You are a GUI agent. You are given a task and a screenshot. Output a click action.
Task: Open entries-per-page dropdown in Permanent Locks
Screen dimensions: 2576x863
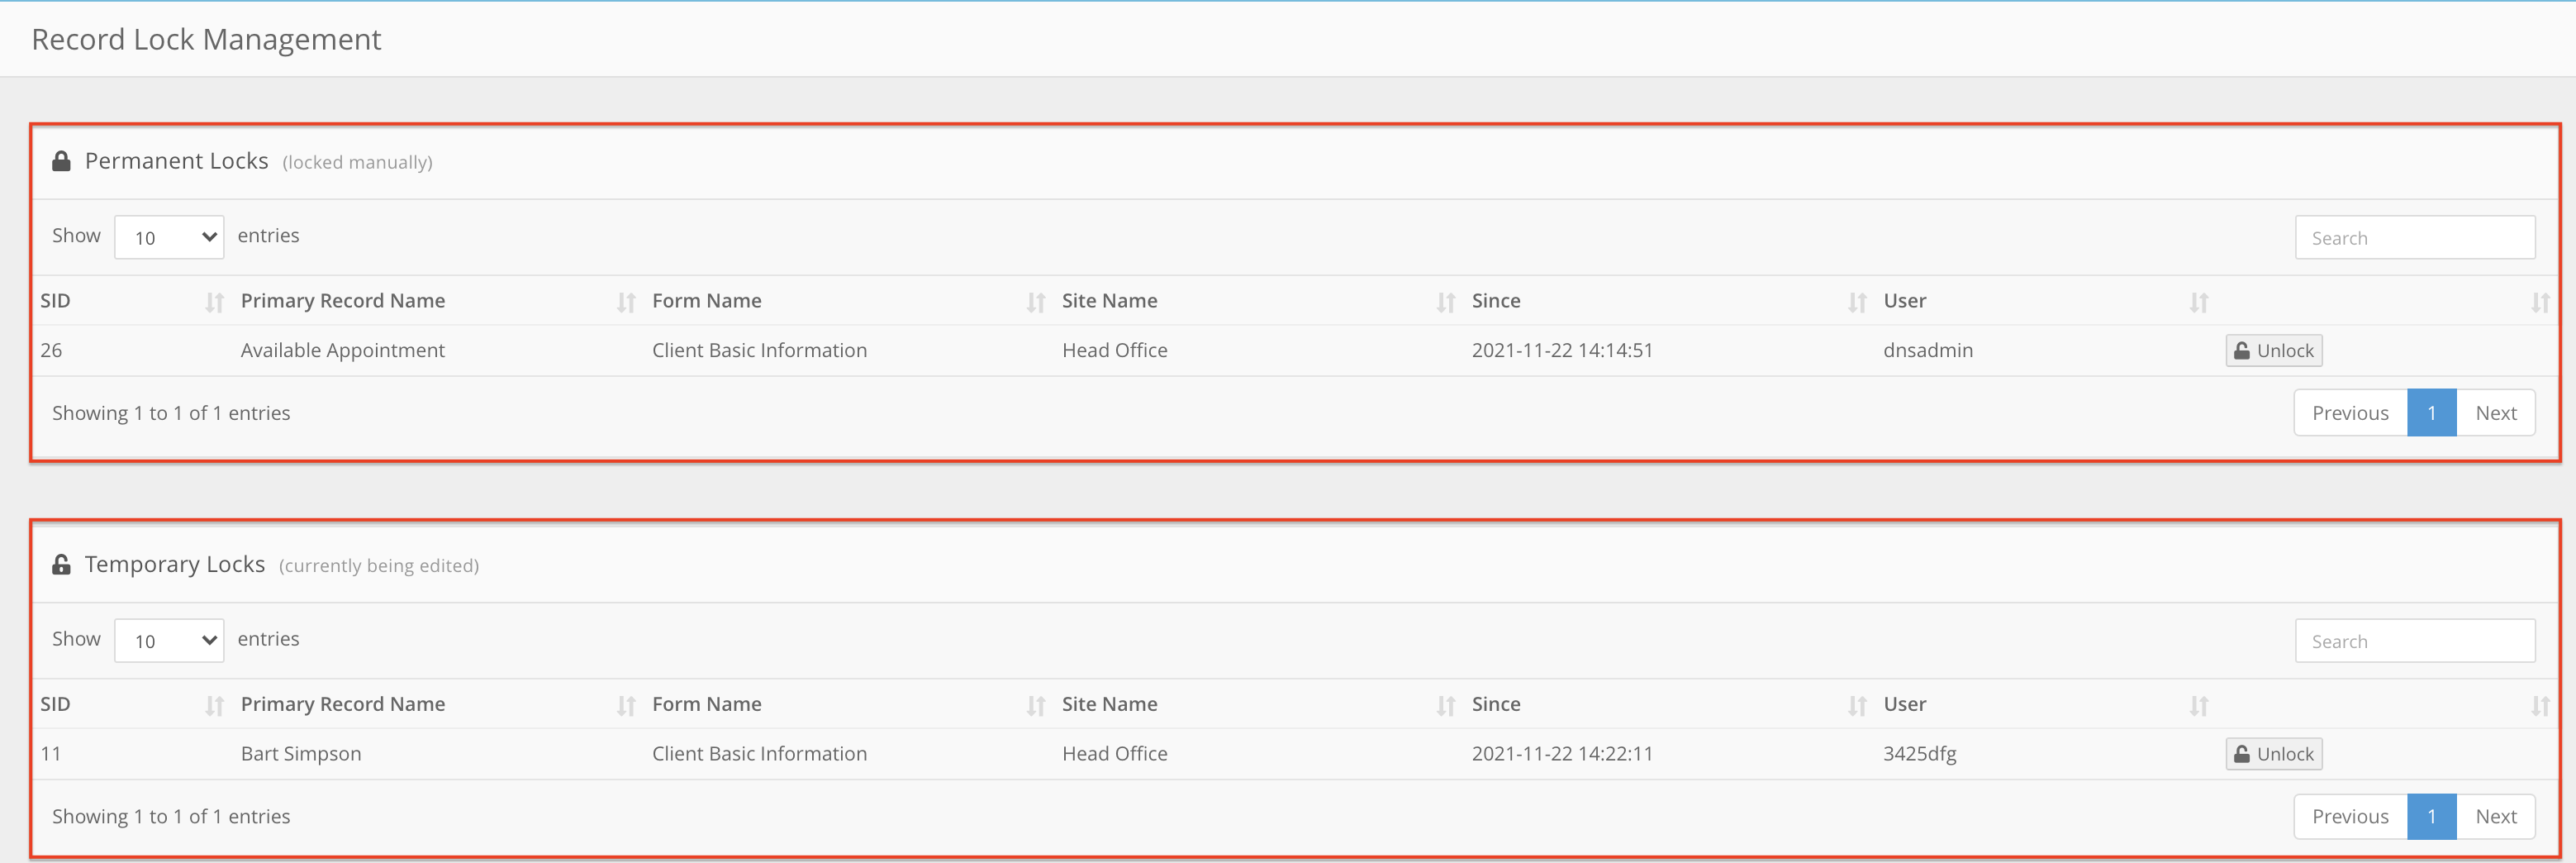169,237
